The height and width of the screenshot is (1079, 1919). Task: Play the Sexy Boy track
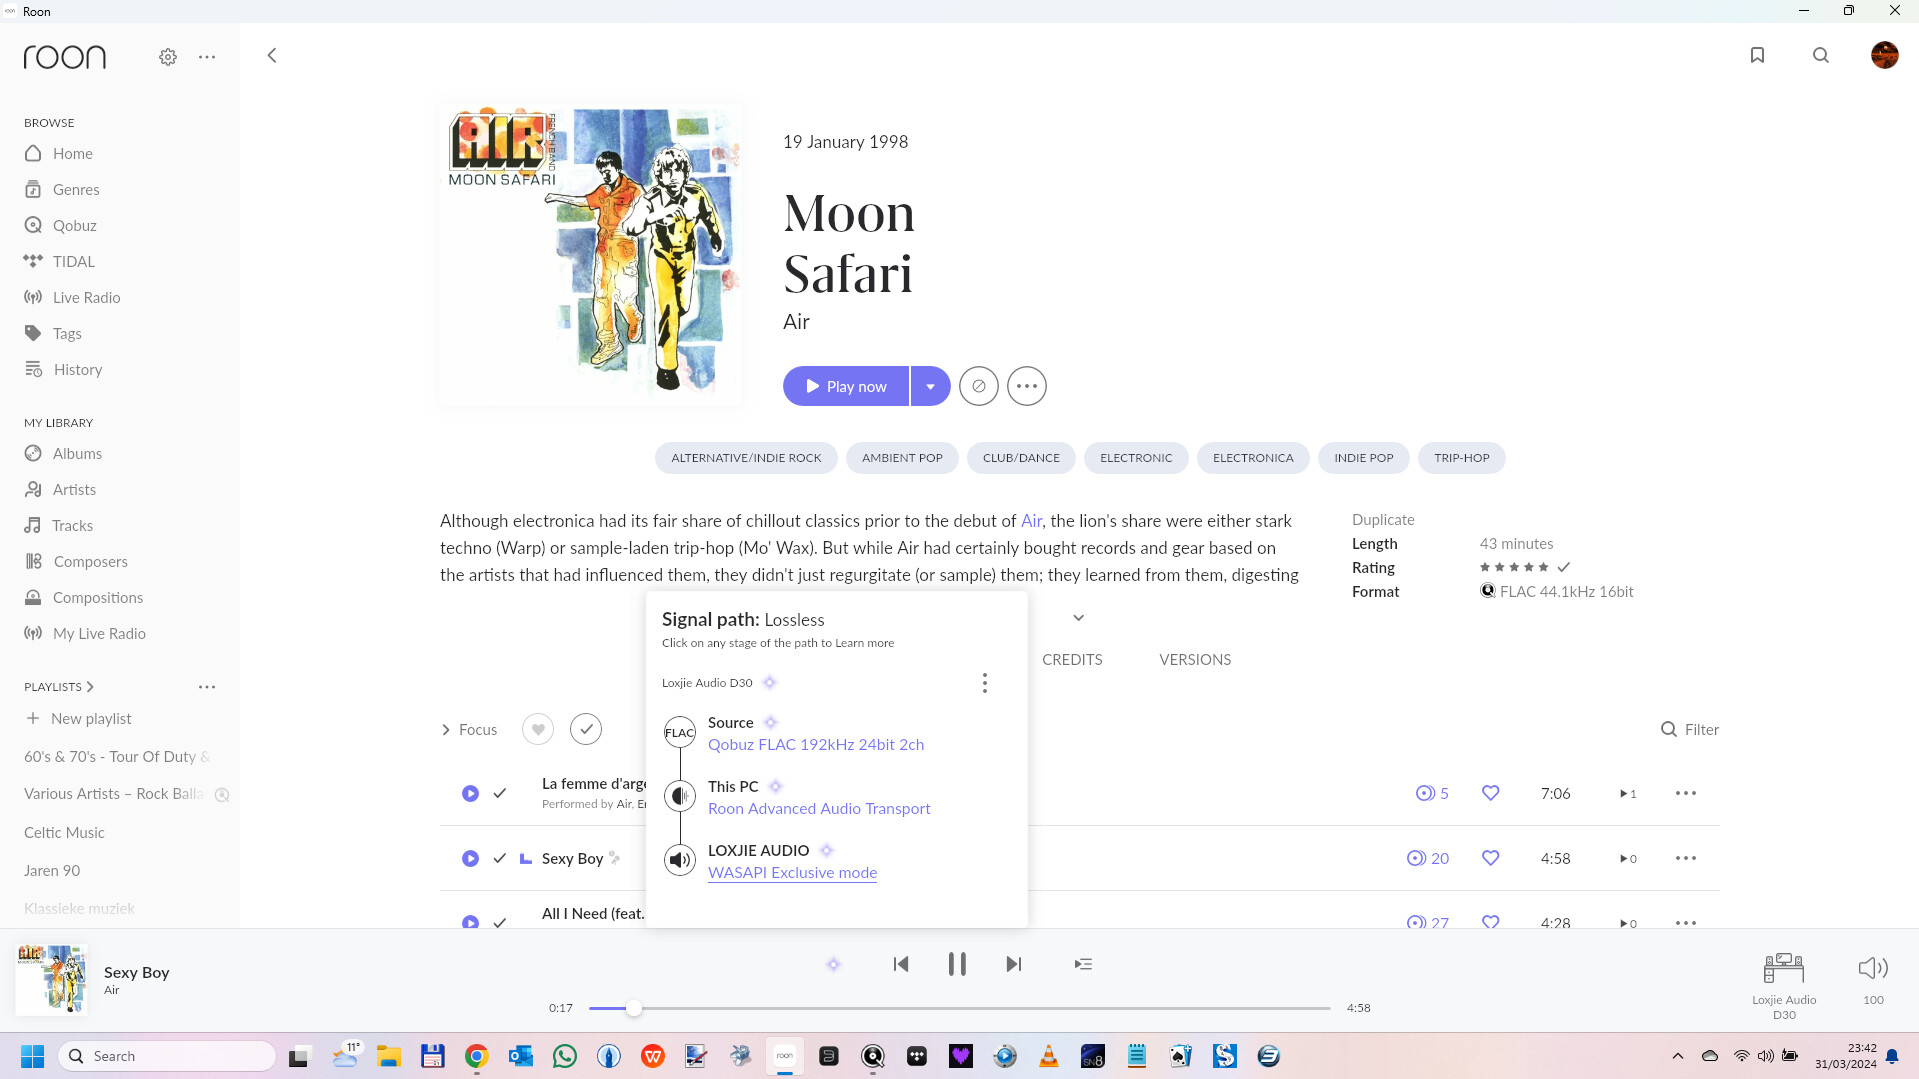coord(470,859)
